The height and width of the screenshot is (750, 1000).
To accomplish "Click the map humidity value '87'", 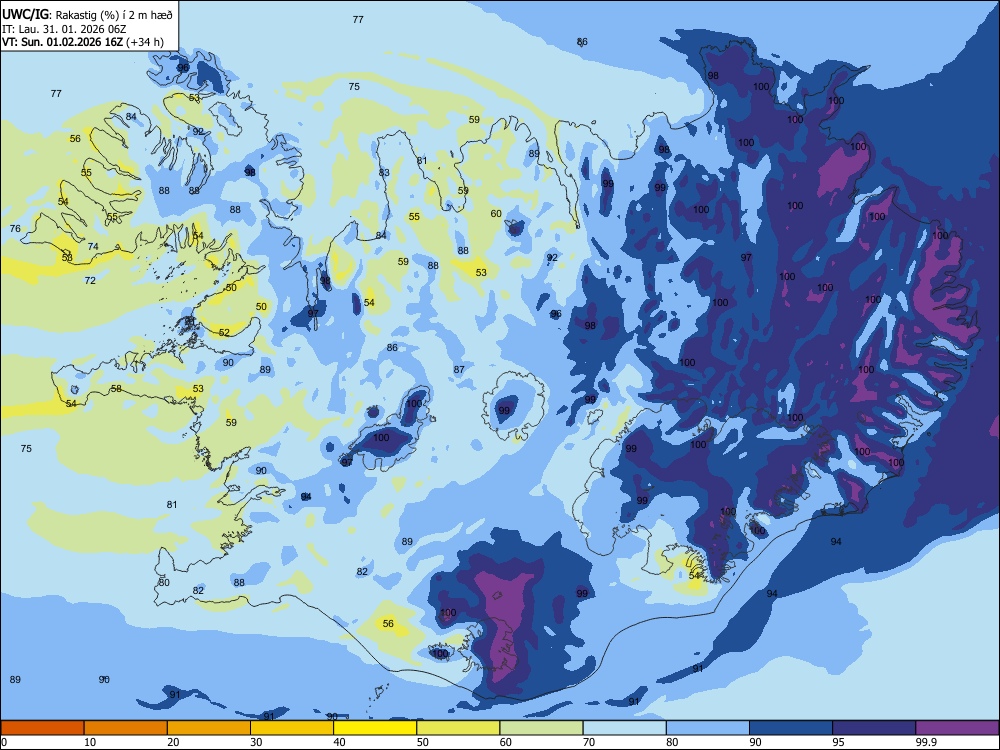I will (459, 369).
